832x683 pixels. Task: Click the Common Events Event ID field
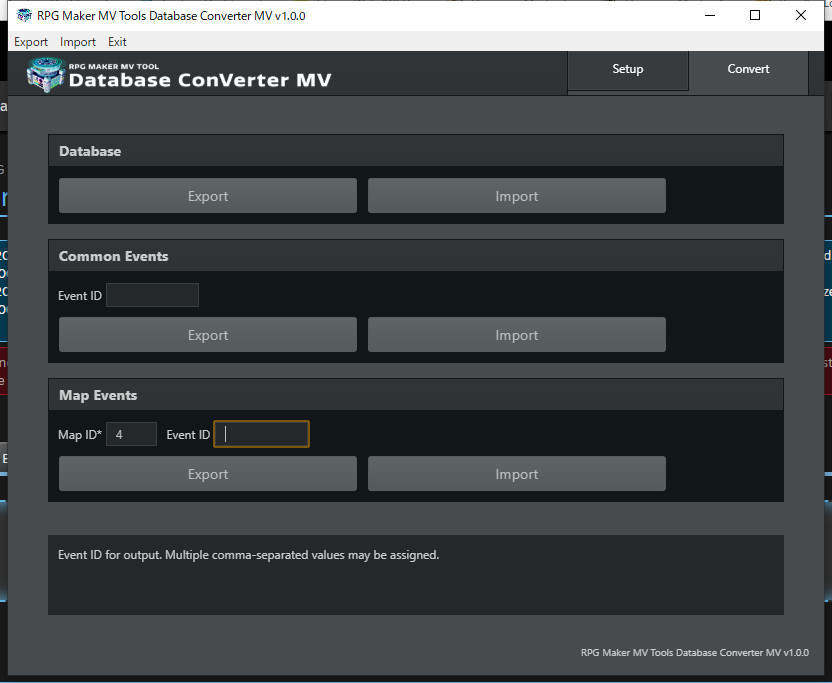(x=151, y=295)
